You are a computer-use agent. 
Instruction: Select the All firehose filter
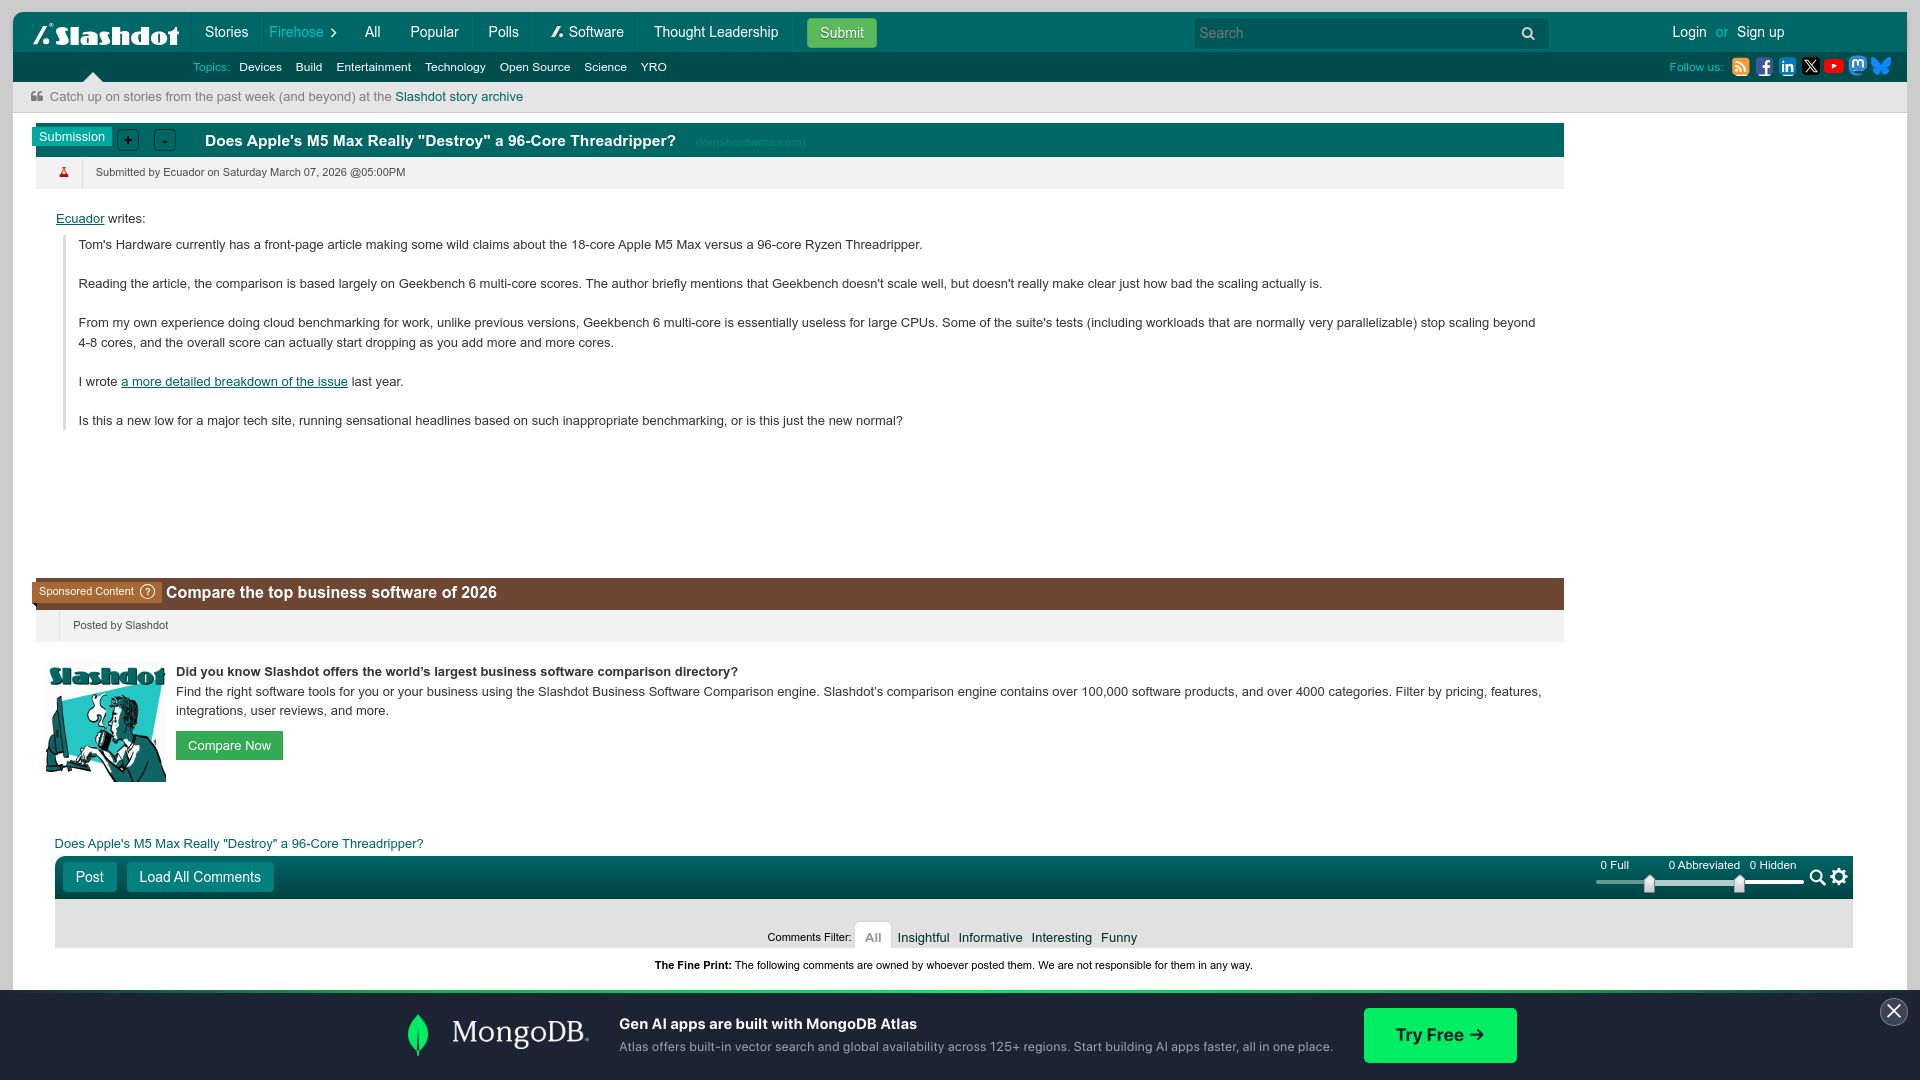(373, 32)
